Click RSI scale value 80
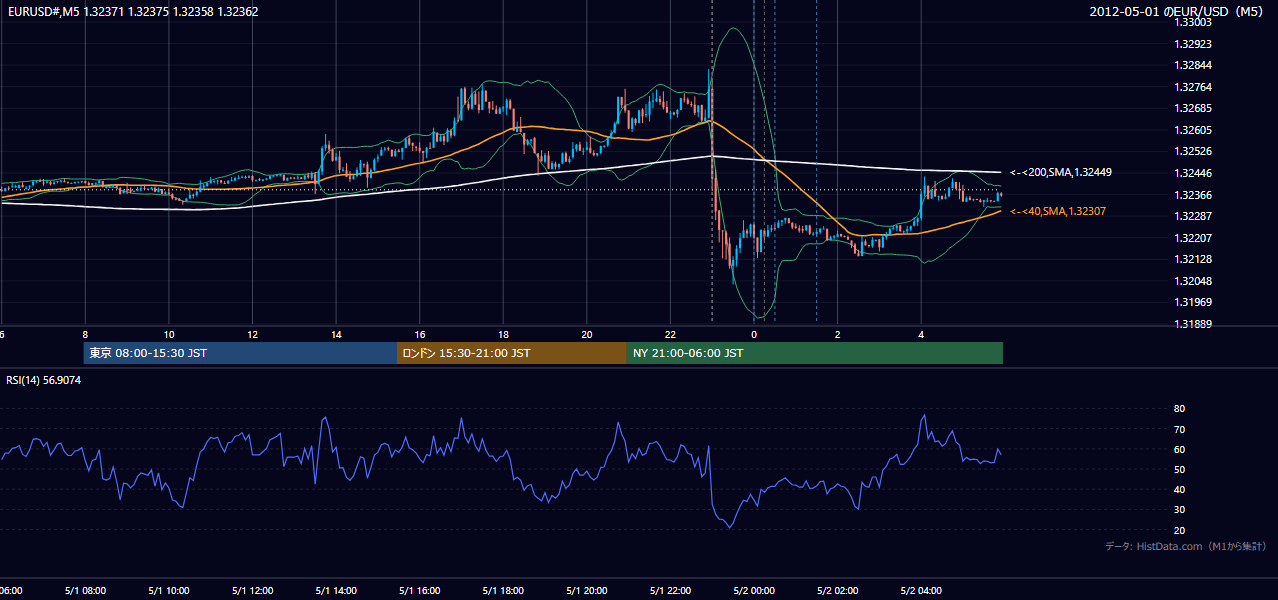Screen dimensions: 1278x600 coord(1179,409)
